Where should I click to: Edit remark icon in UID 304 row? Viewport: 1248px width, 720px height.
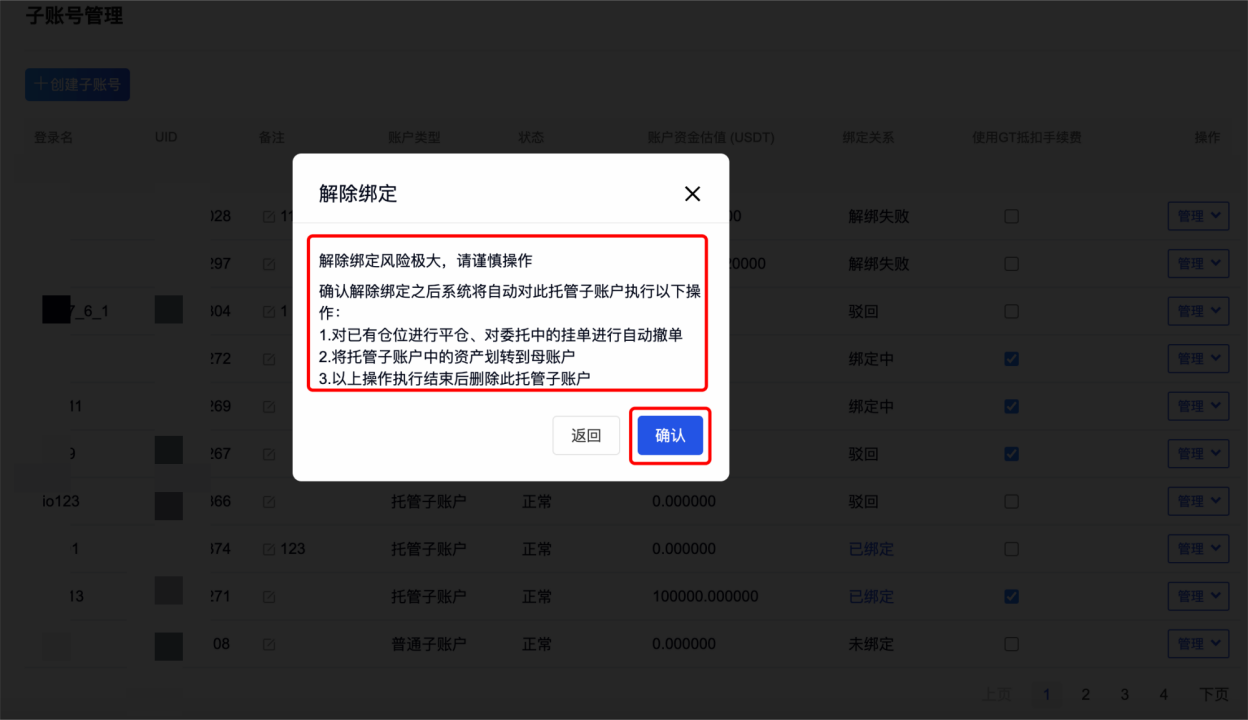pyautogui.click(x=268, y=312)
